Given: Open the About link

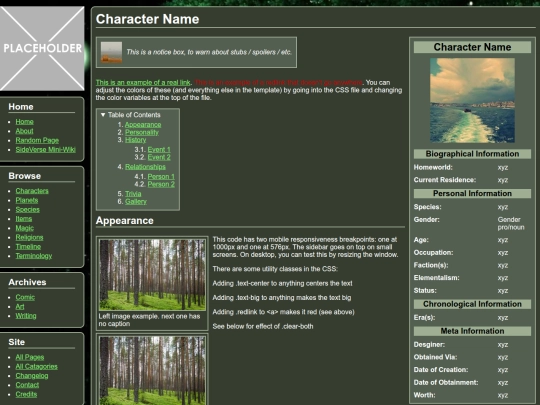Looking at the screenshot, I should point(24,131).
